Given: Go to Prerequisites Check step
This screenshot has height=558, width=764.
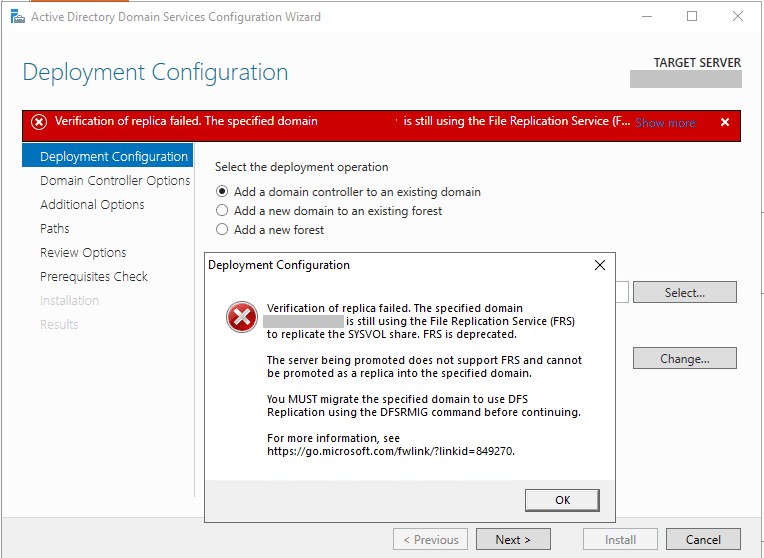Looking at the screenshot, I should tap(94, 276).
